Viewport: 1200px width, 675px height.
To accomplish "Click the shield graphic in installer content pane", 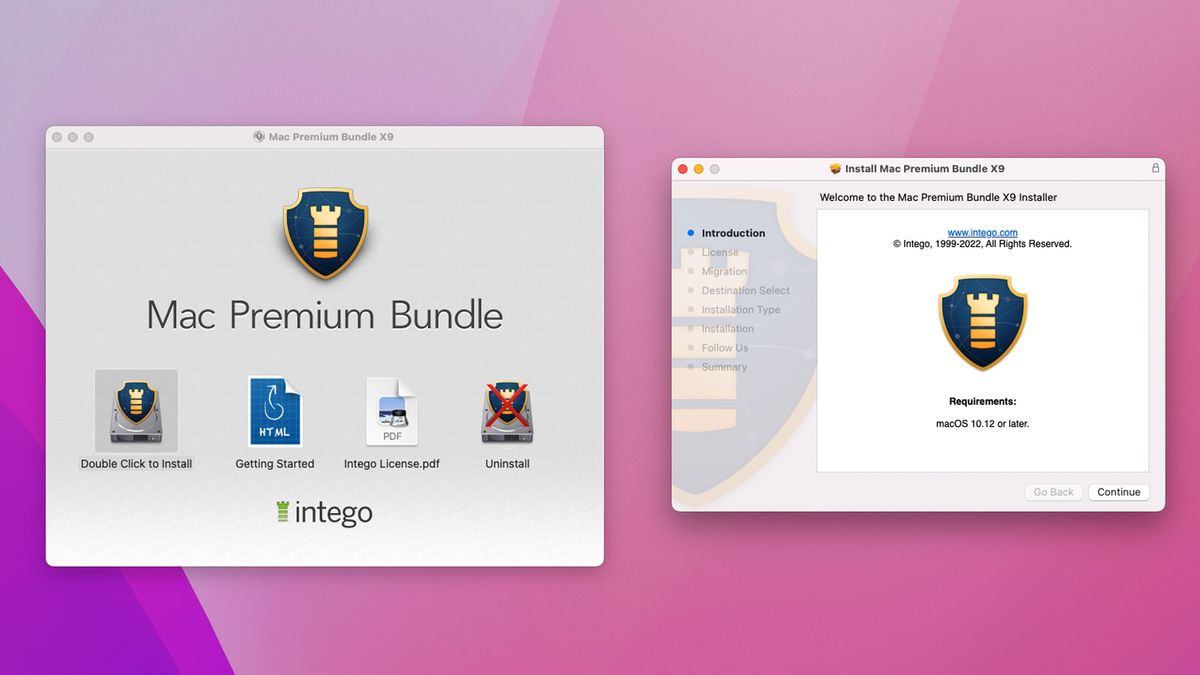I will point(983,323).
